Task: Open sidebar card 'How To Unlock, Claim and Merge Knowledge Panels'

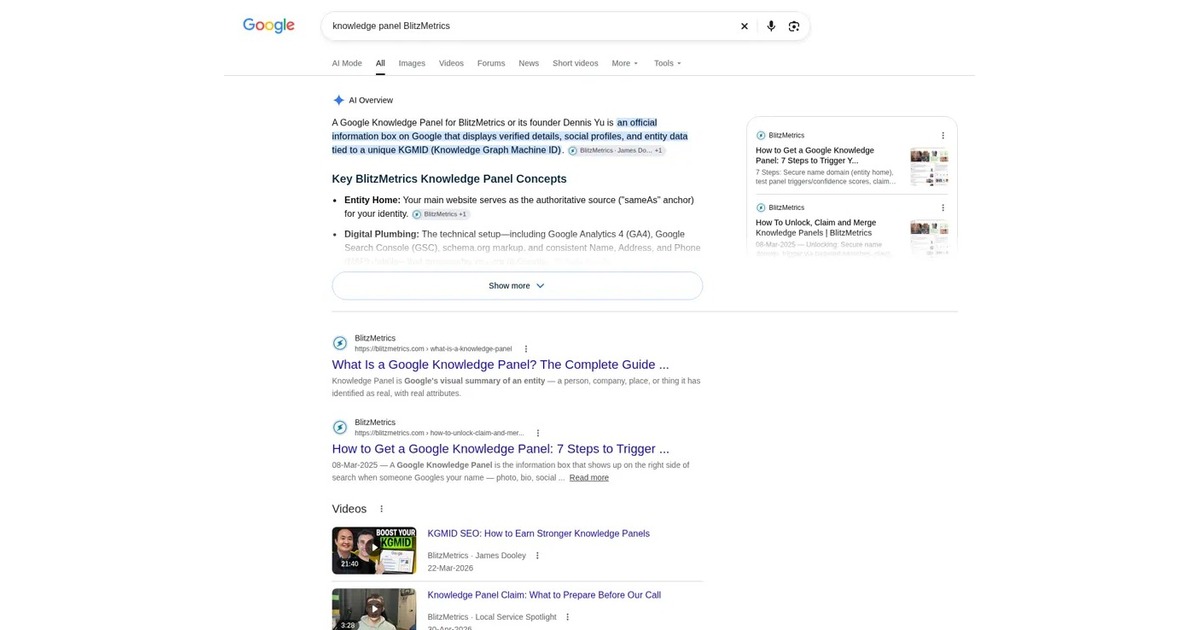Action: 814,227
